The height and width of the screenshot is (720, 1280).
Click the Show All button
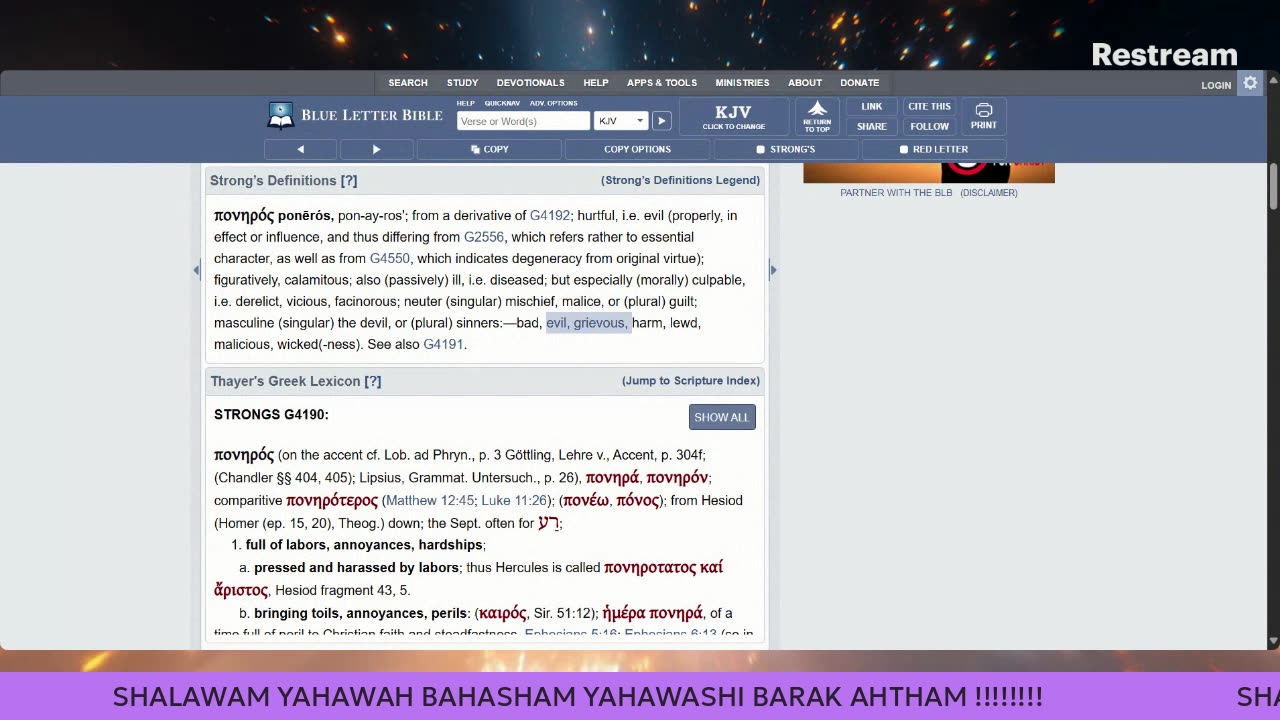click(x=722, y=417)
